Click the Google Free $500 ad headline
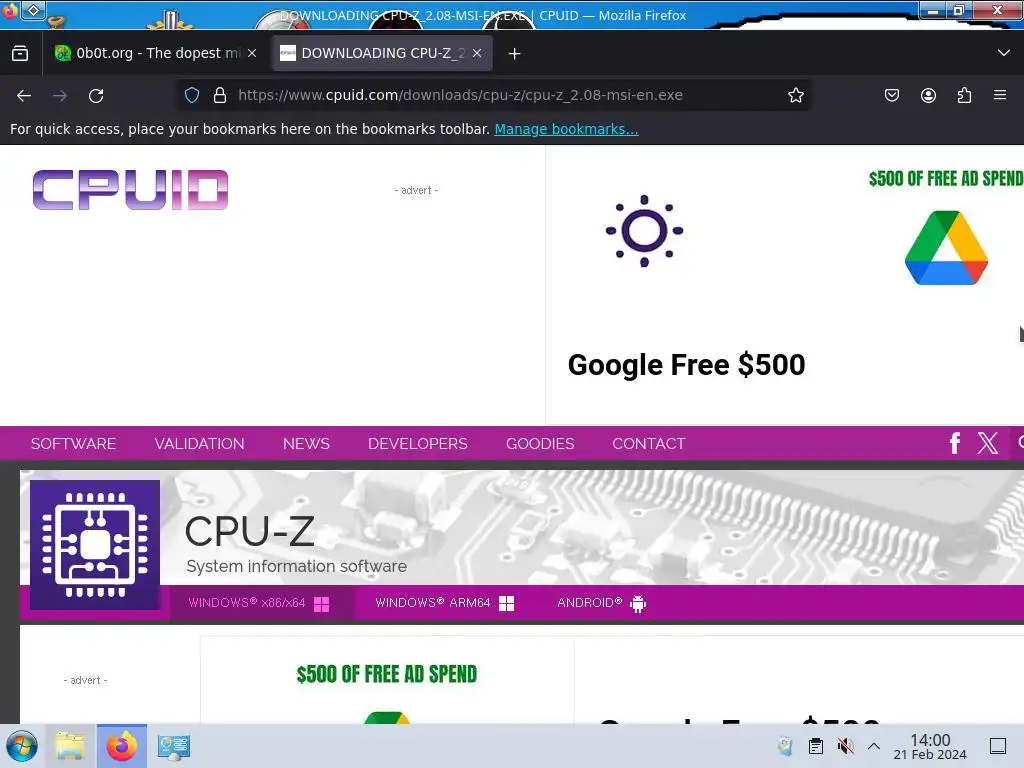This screenshot has width=1024, height=768. (x=686, y=365)
